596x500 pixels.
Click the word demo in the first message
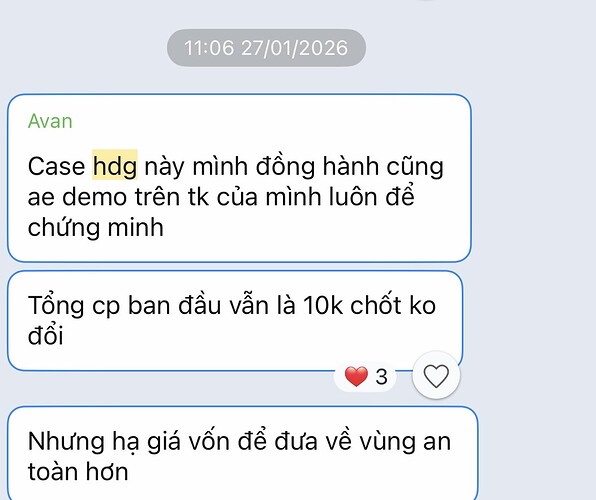94,197
